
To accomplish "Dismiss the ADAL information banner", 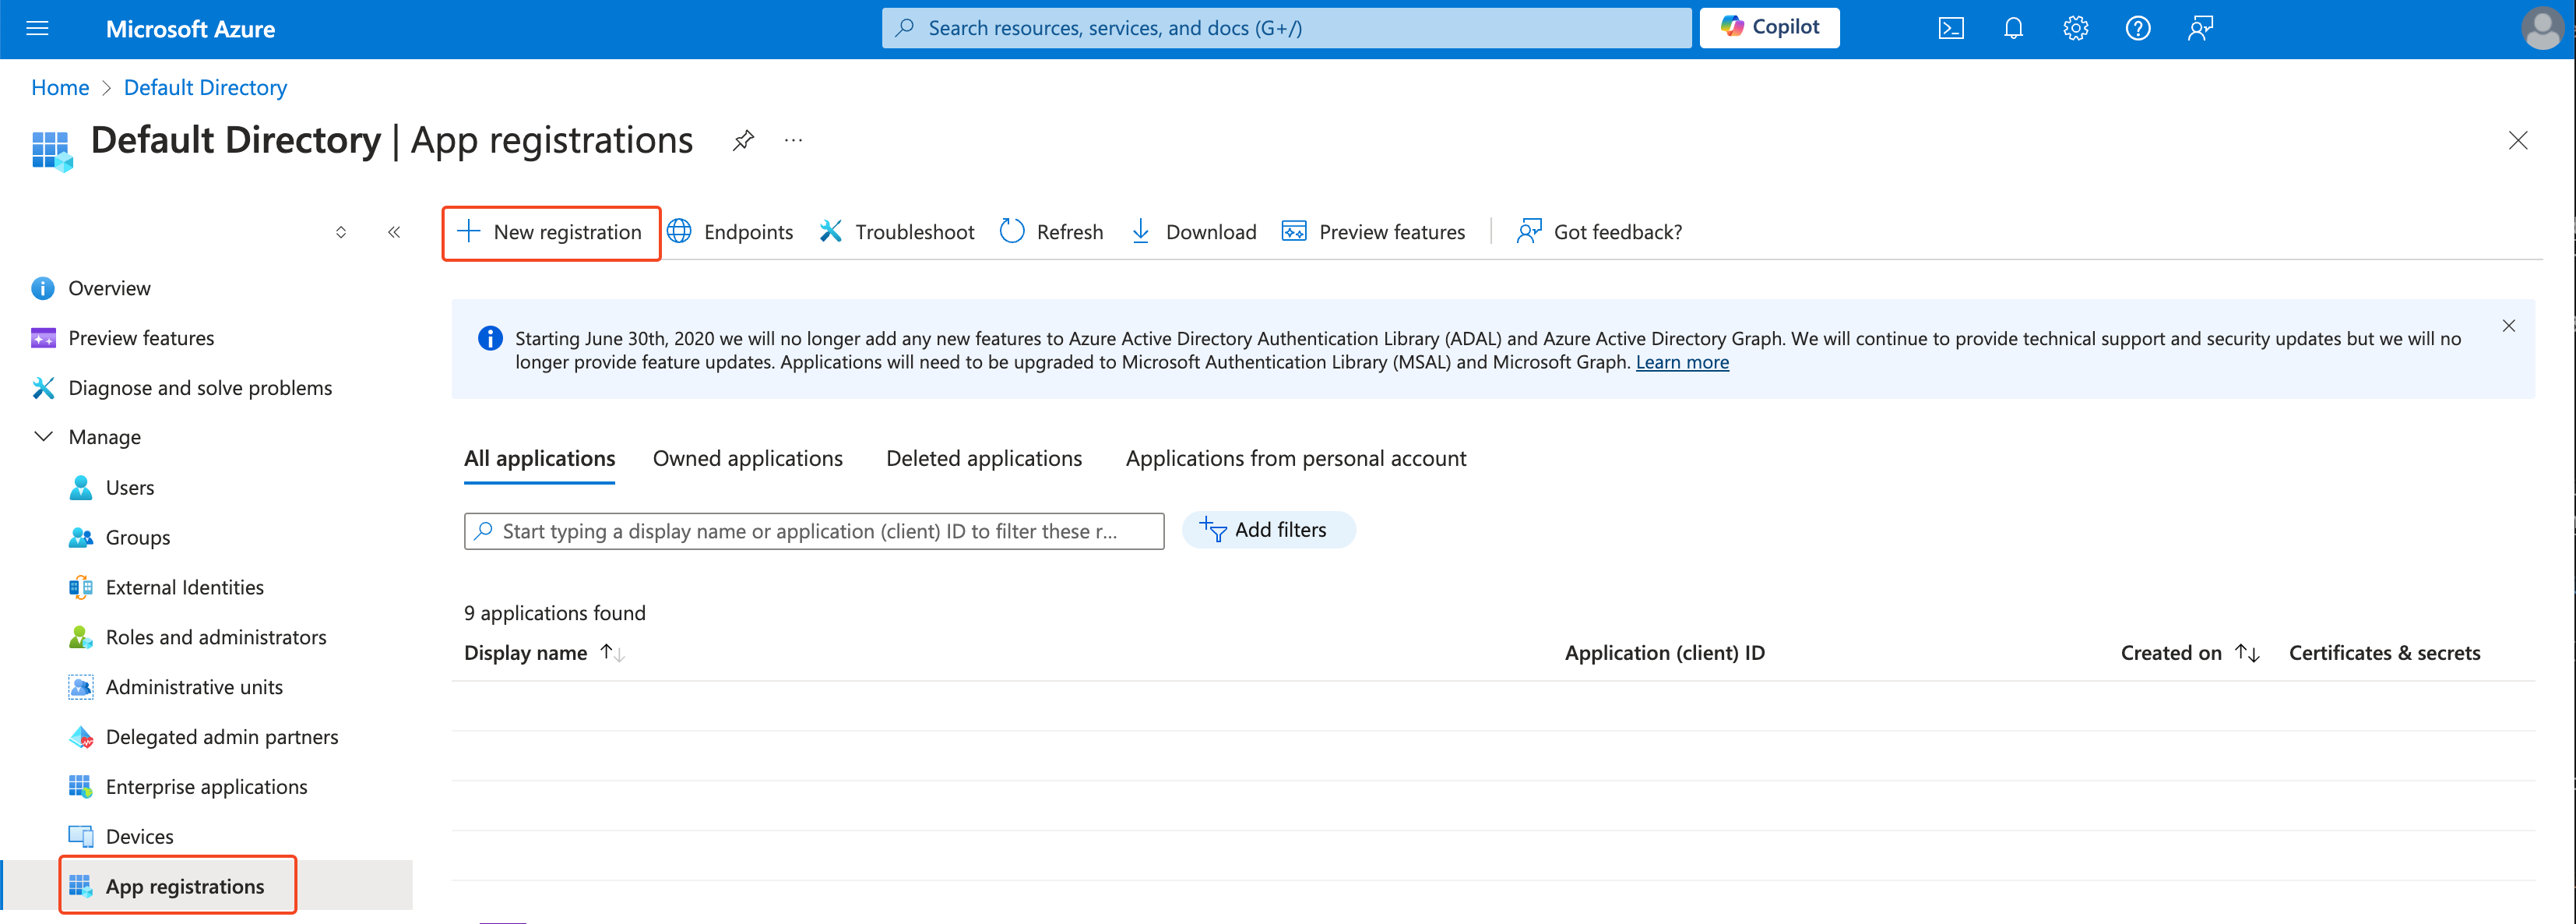I will 2508,326.
